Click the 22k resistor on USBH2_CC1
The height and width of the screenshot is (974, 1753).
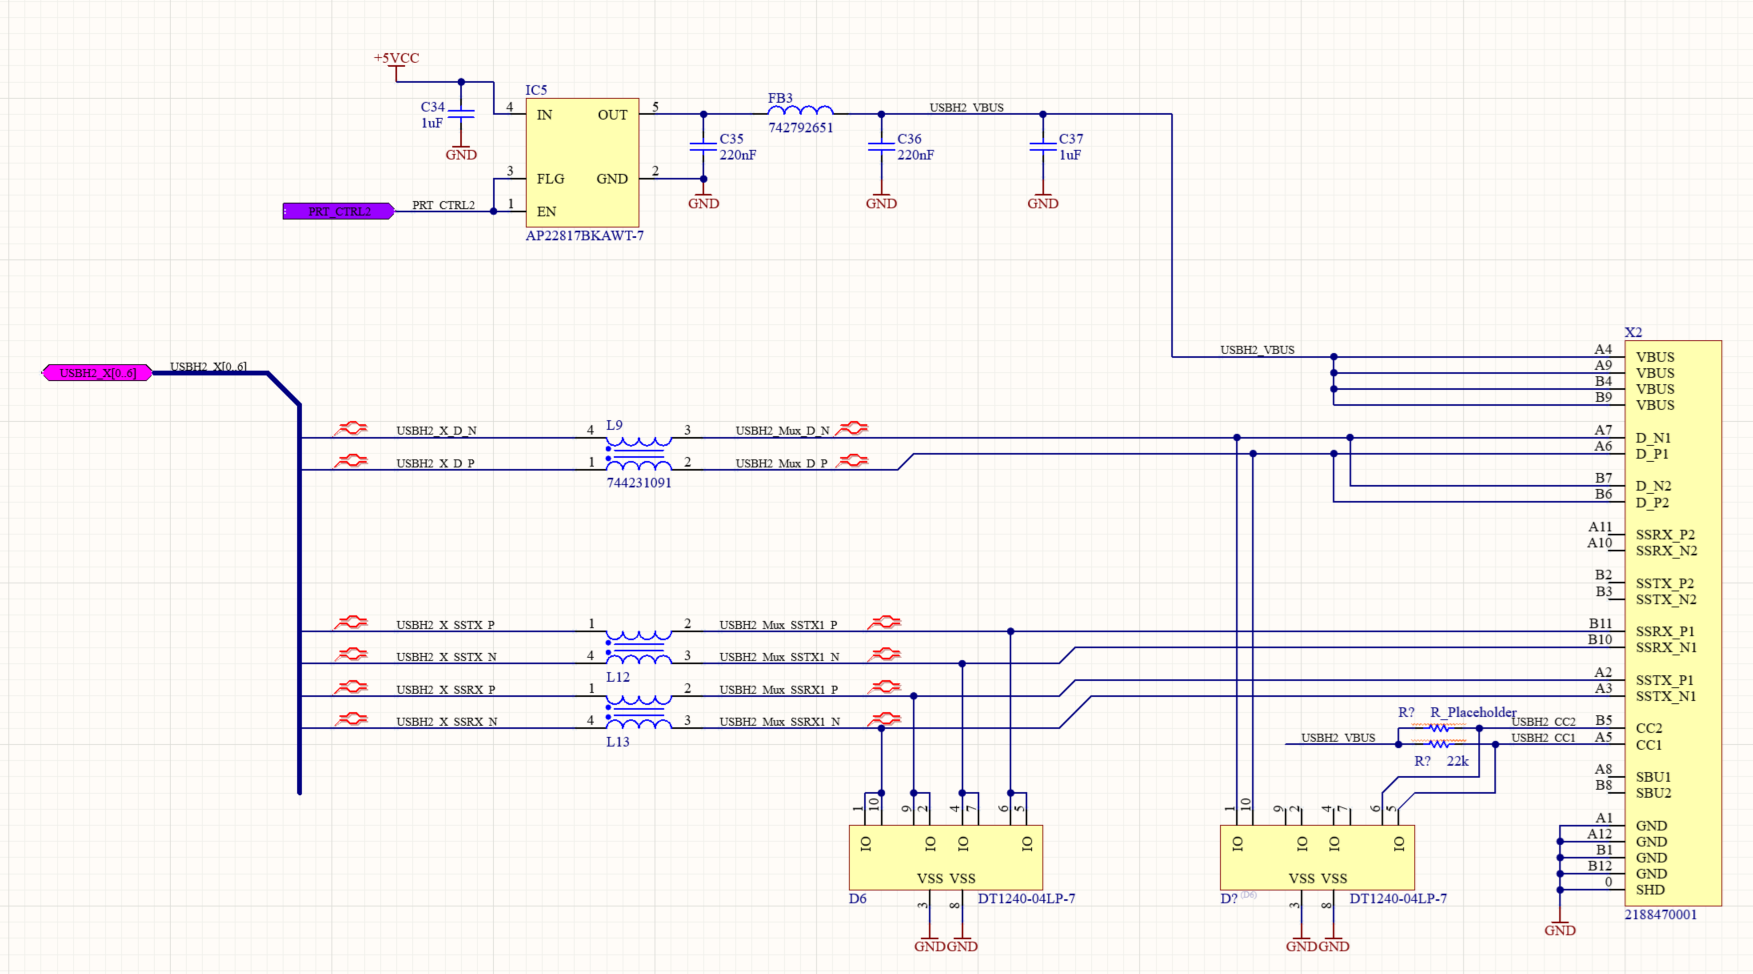point(1438,745)
